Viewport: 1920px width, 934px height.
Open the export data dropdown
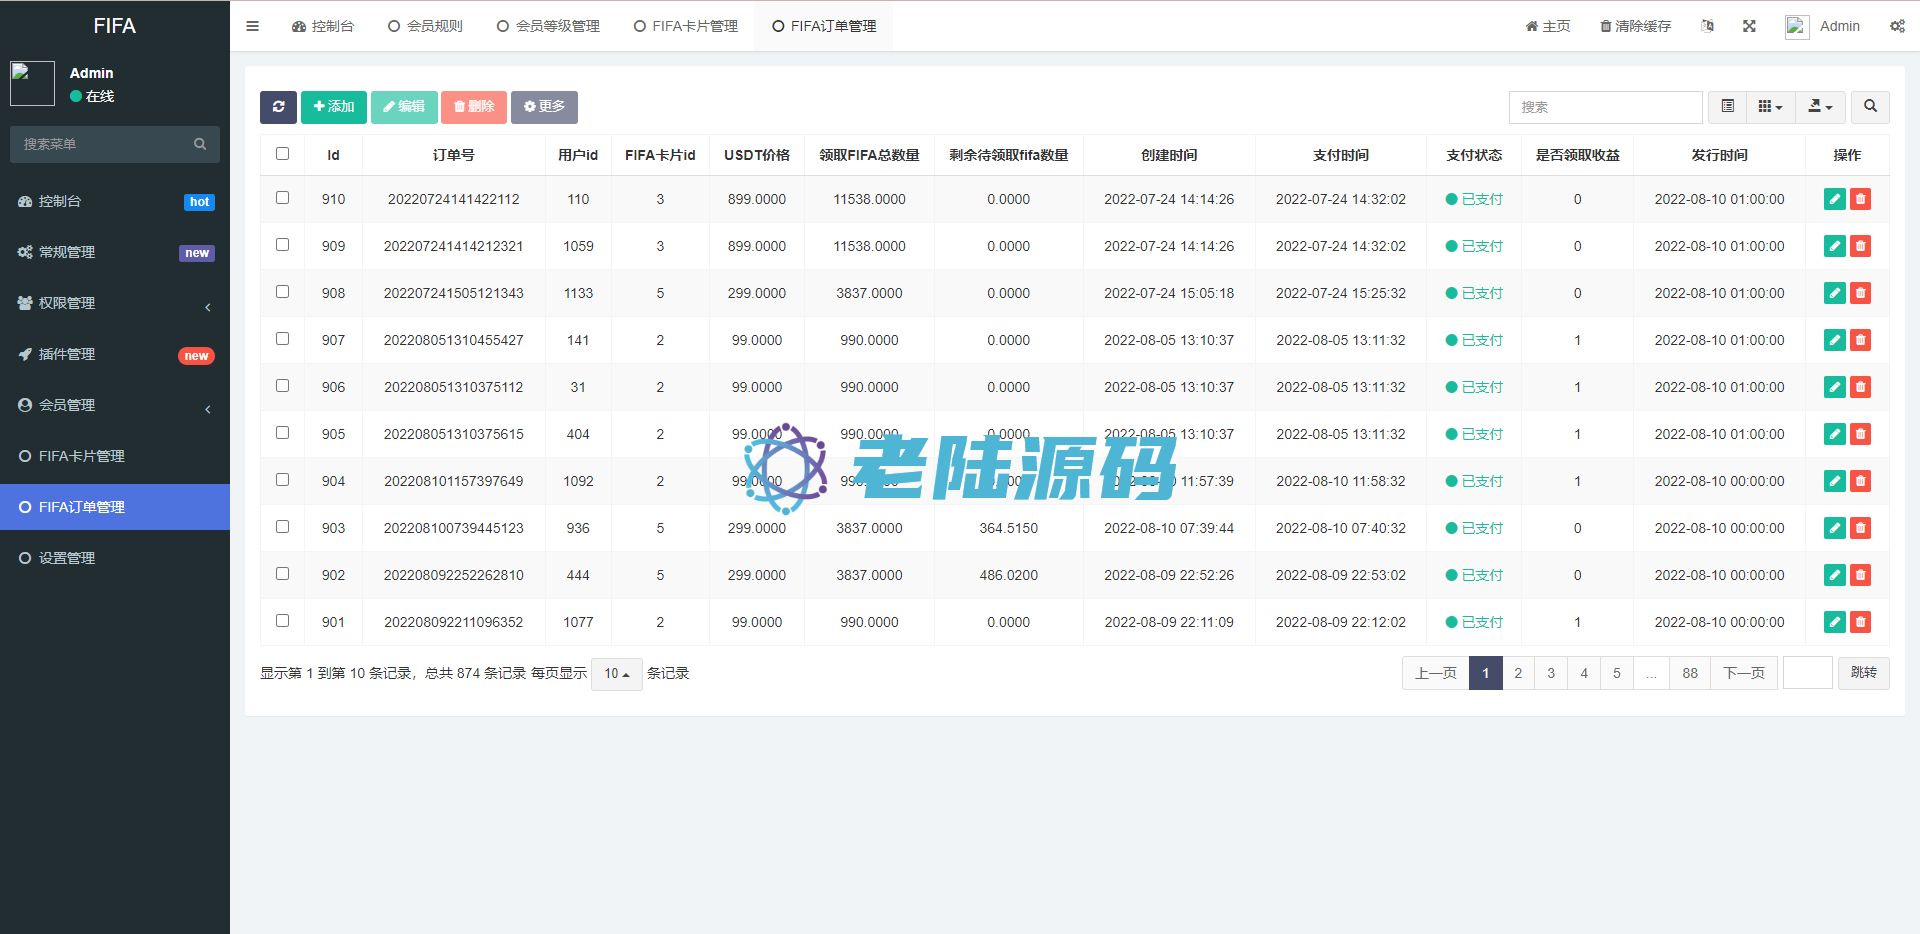(x=1820, y=107)
